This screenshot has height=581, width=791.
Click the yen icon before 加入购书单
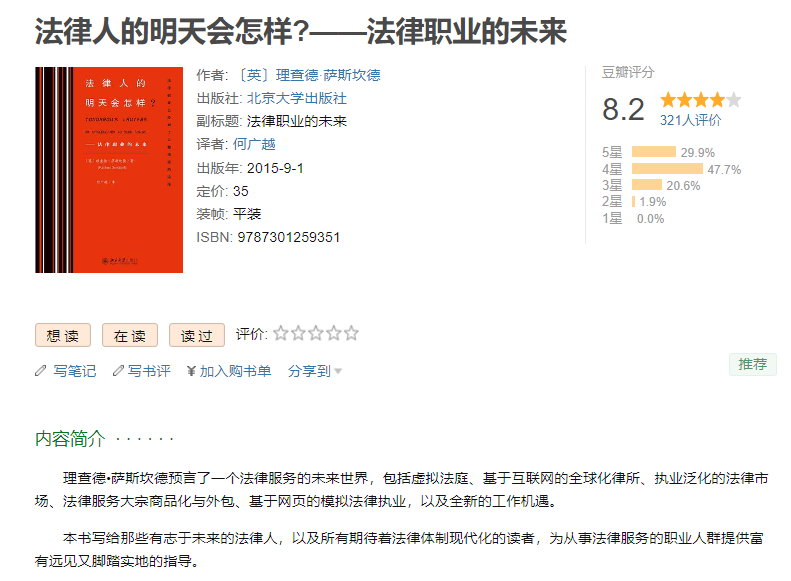click(x=191, y=371)
